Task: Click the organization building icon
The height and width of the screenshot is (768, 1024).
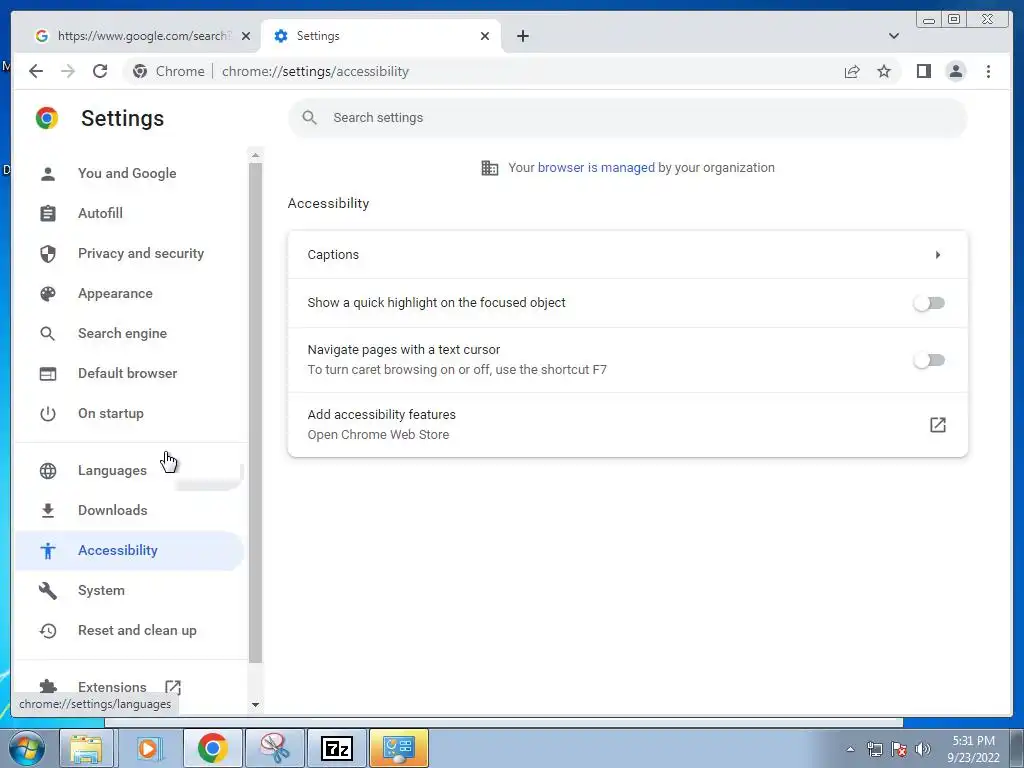Action: coord(490,168)
